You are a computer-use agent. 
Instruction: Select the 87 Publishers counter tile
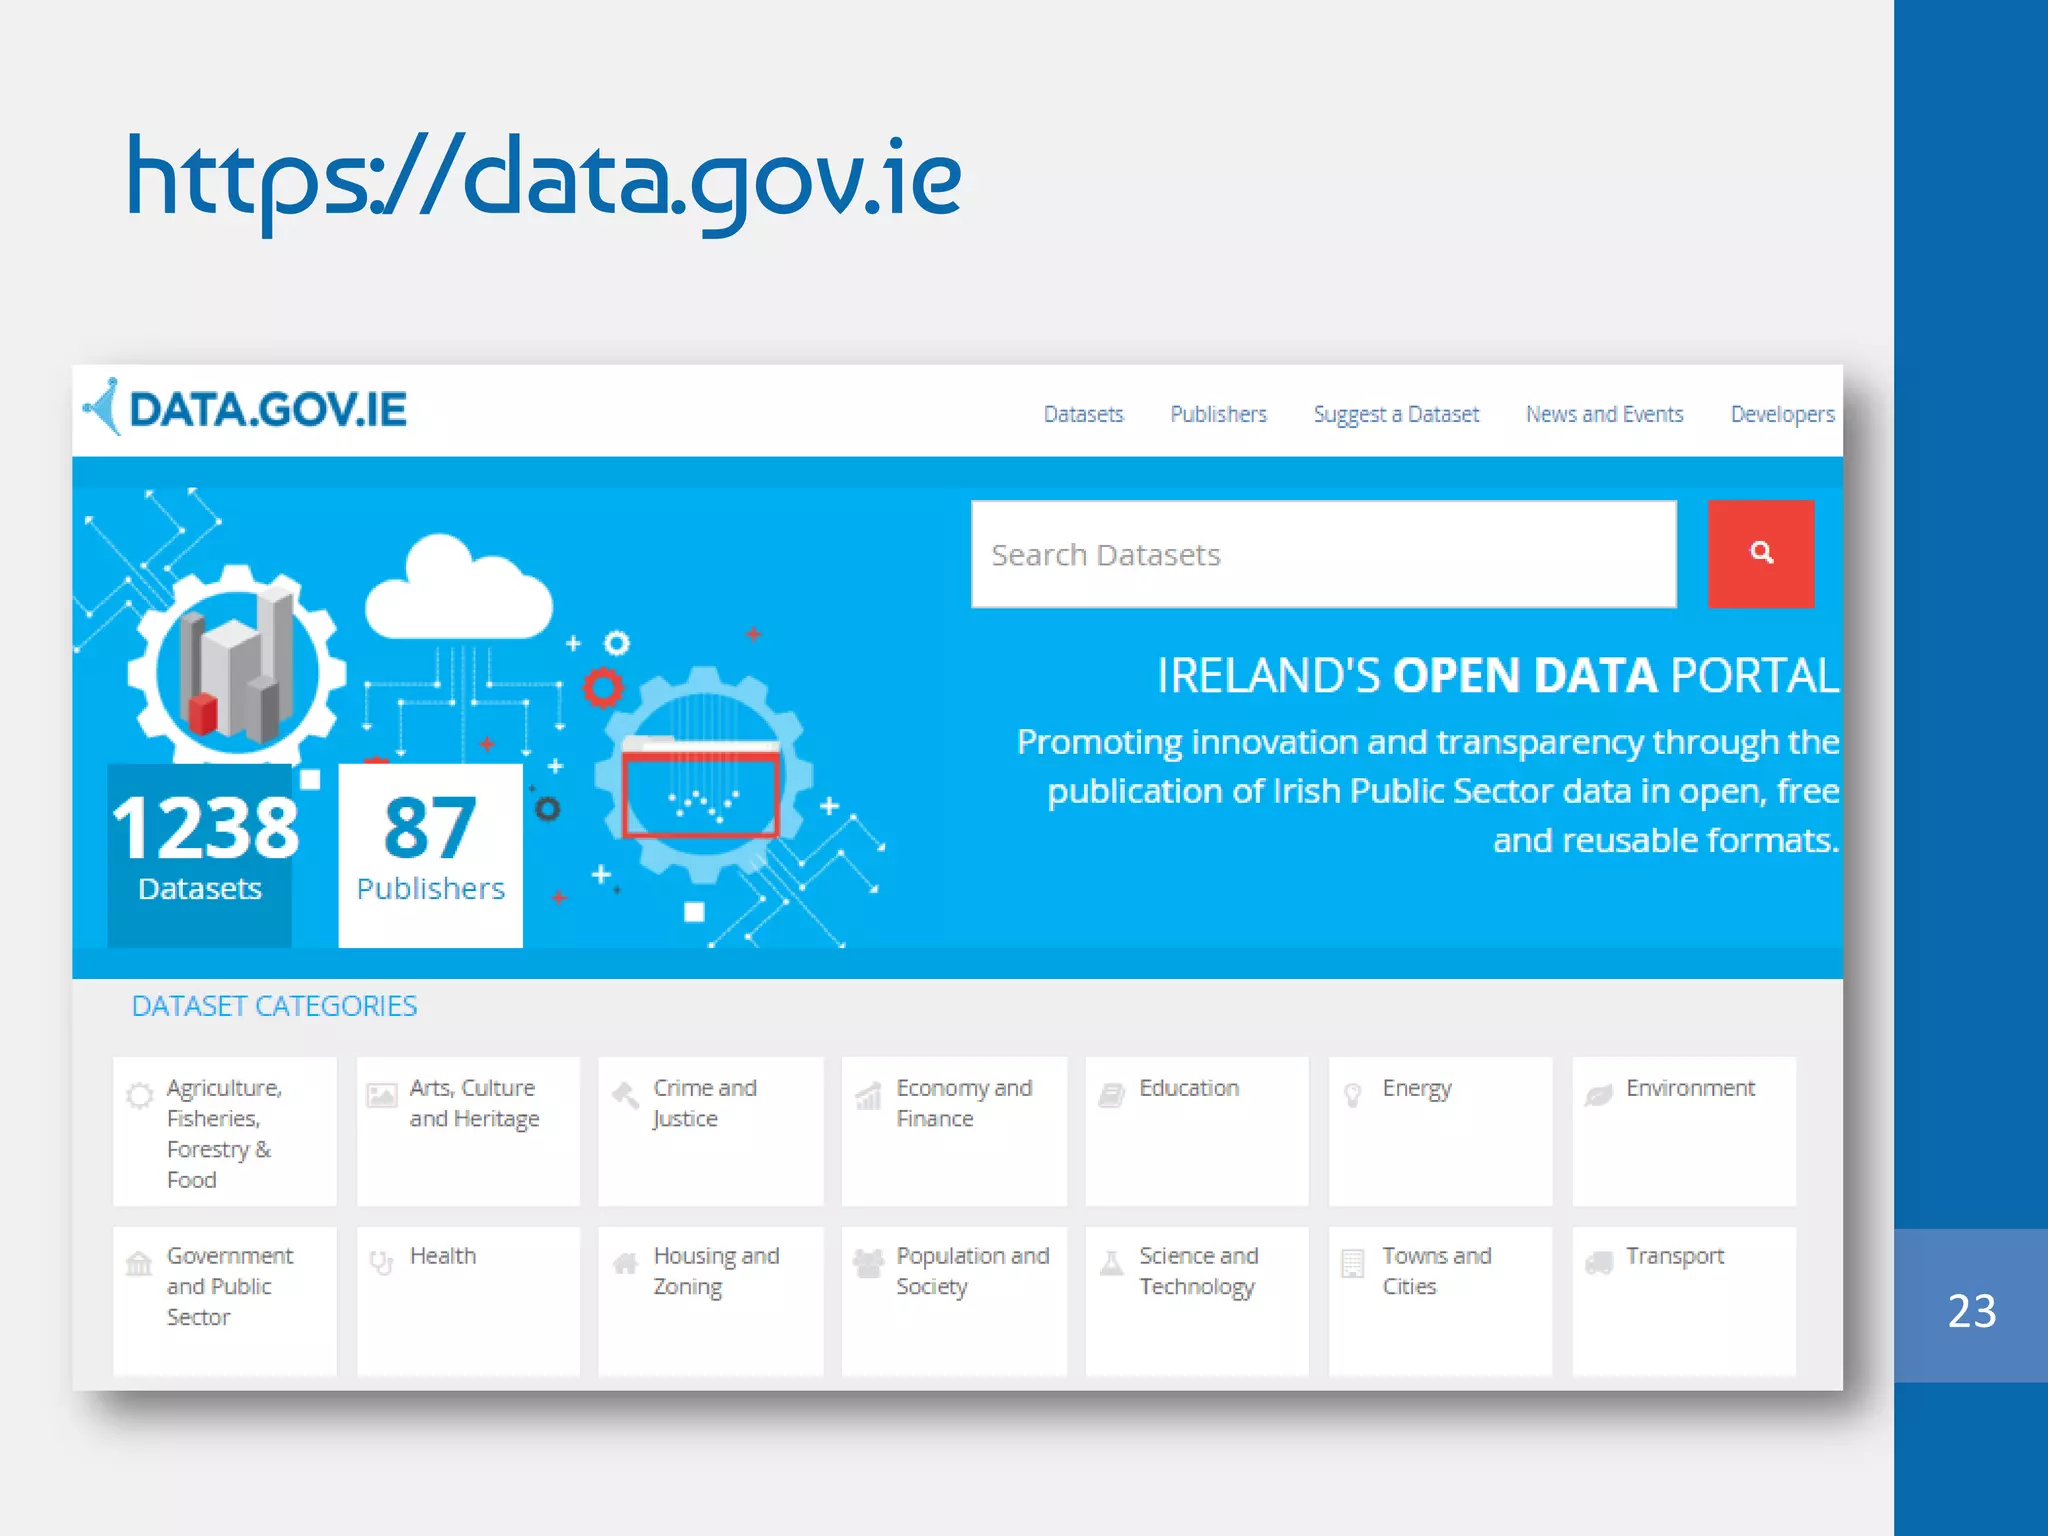tap(430, 855)
